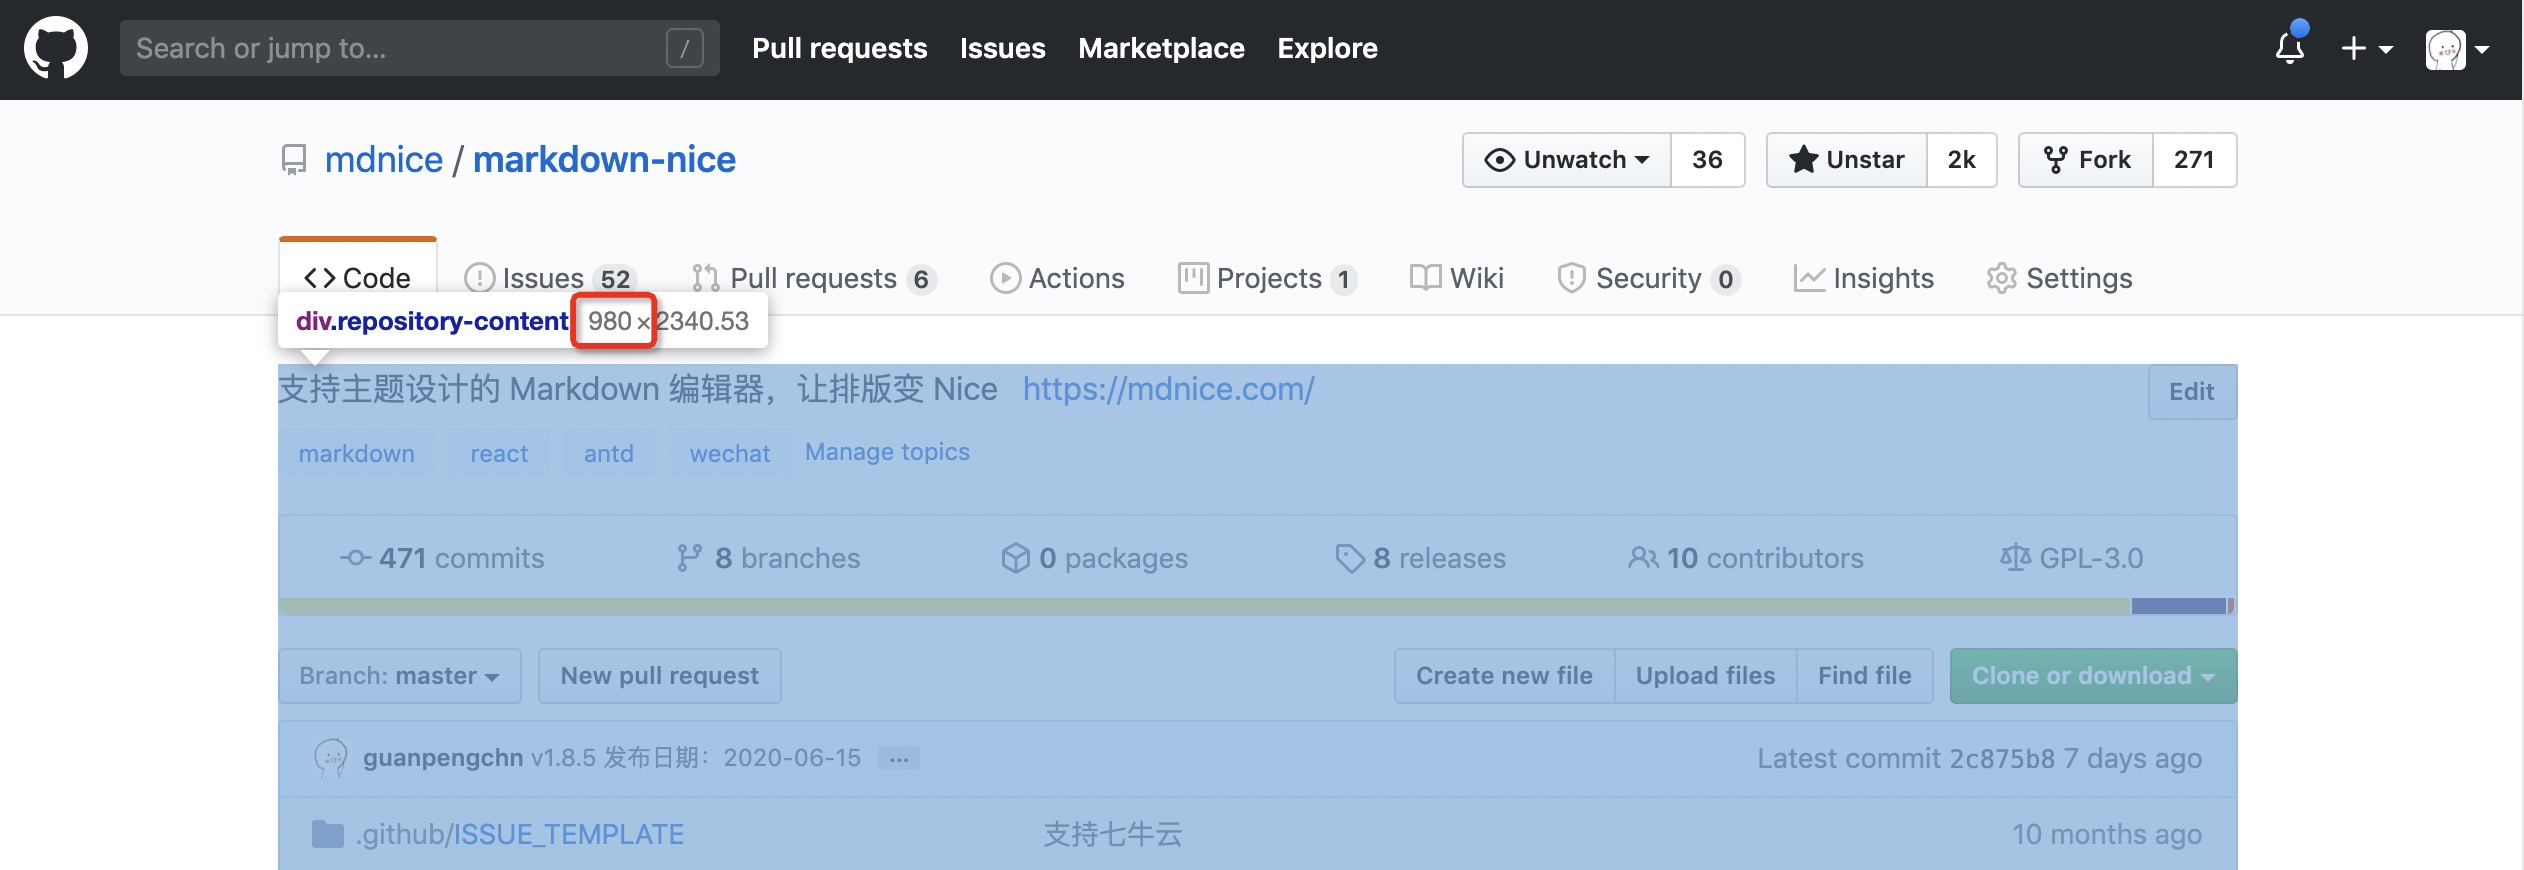2524x870 pixels.
Task: Switch to the Insights tab
Action: tap(1864, 278)
